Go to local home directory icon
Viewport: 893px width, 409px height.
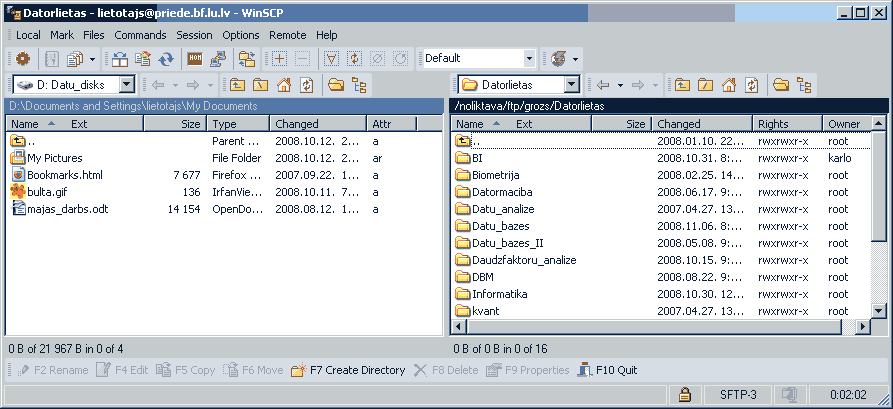point(284,85)
